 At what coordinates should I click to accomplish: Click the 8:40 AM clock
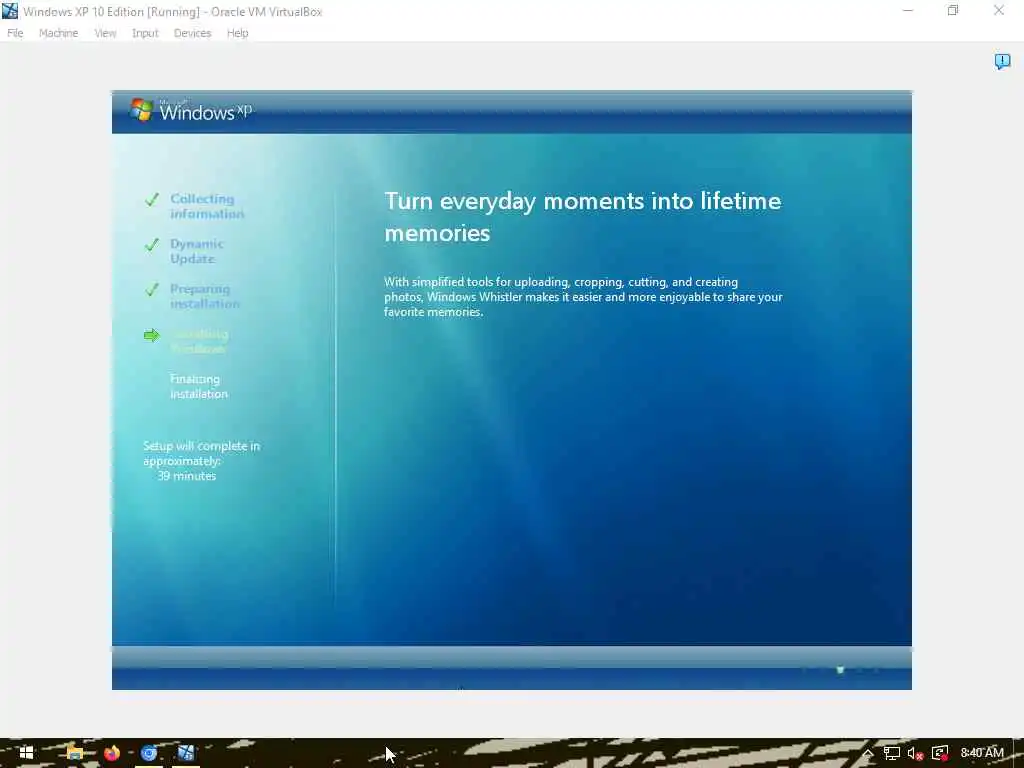pyautogui.click(x=982, y=753)
